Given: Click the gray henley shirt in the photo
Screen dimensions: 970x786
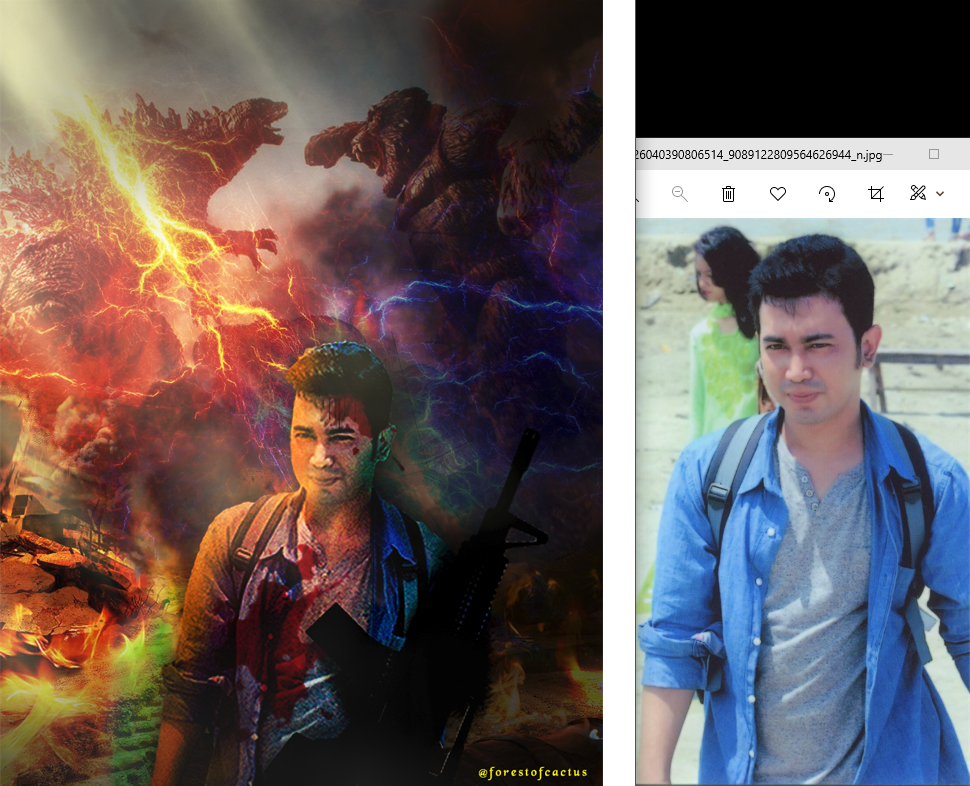Looking at the screenshot, I should (x=808, y=600).
